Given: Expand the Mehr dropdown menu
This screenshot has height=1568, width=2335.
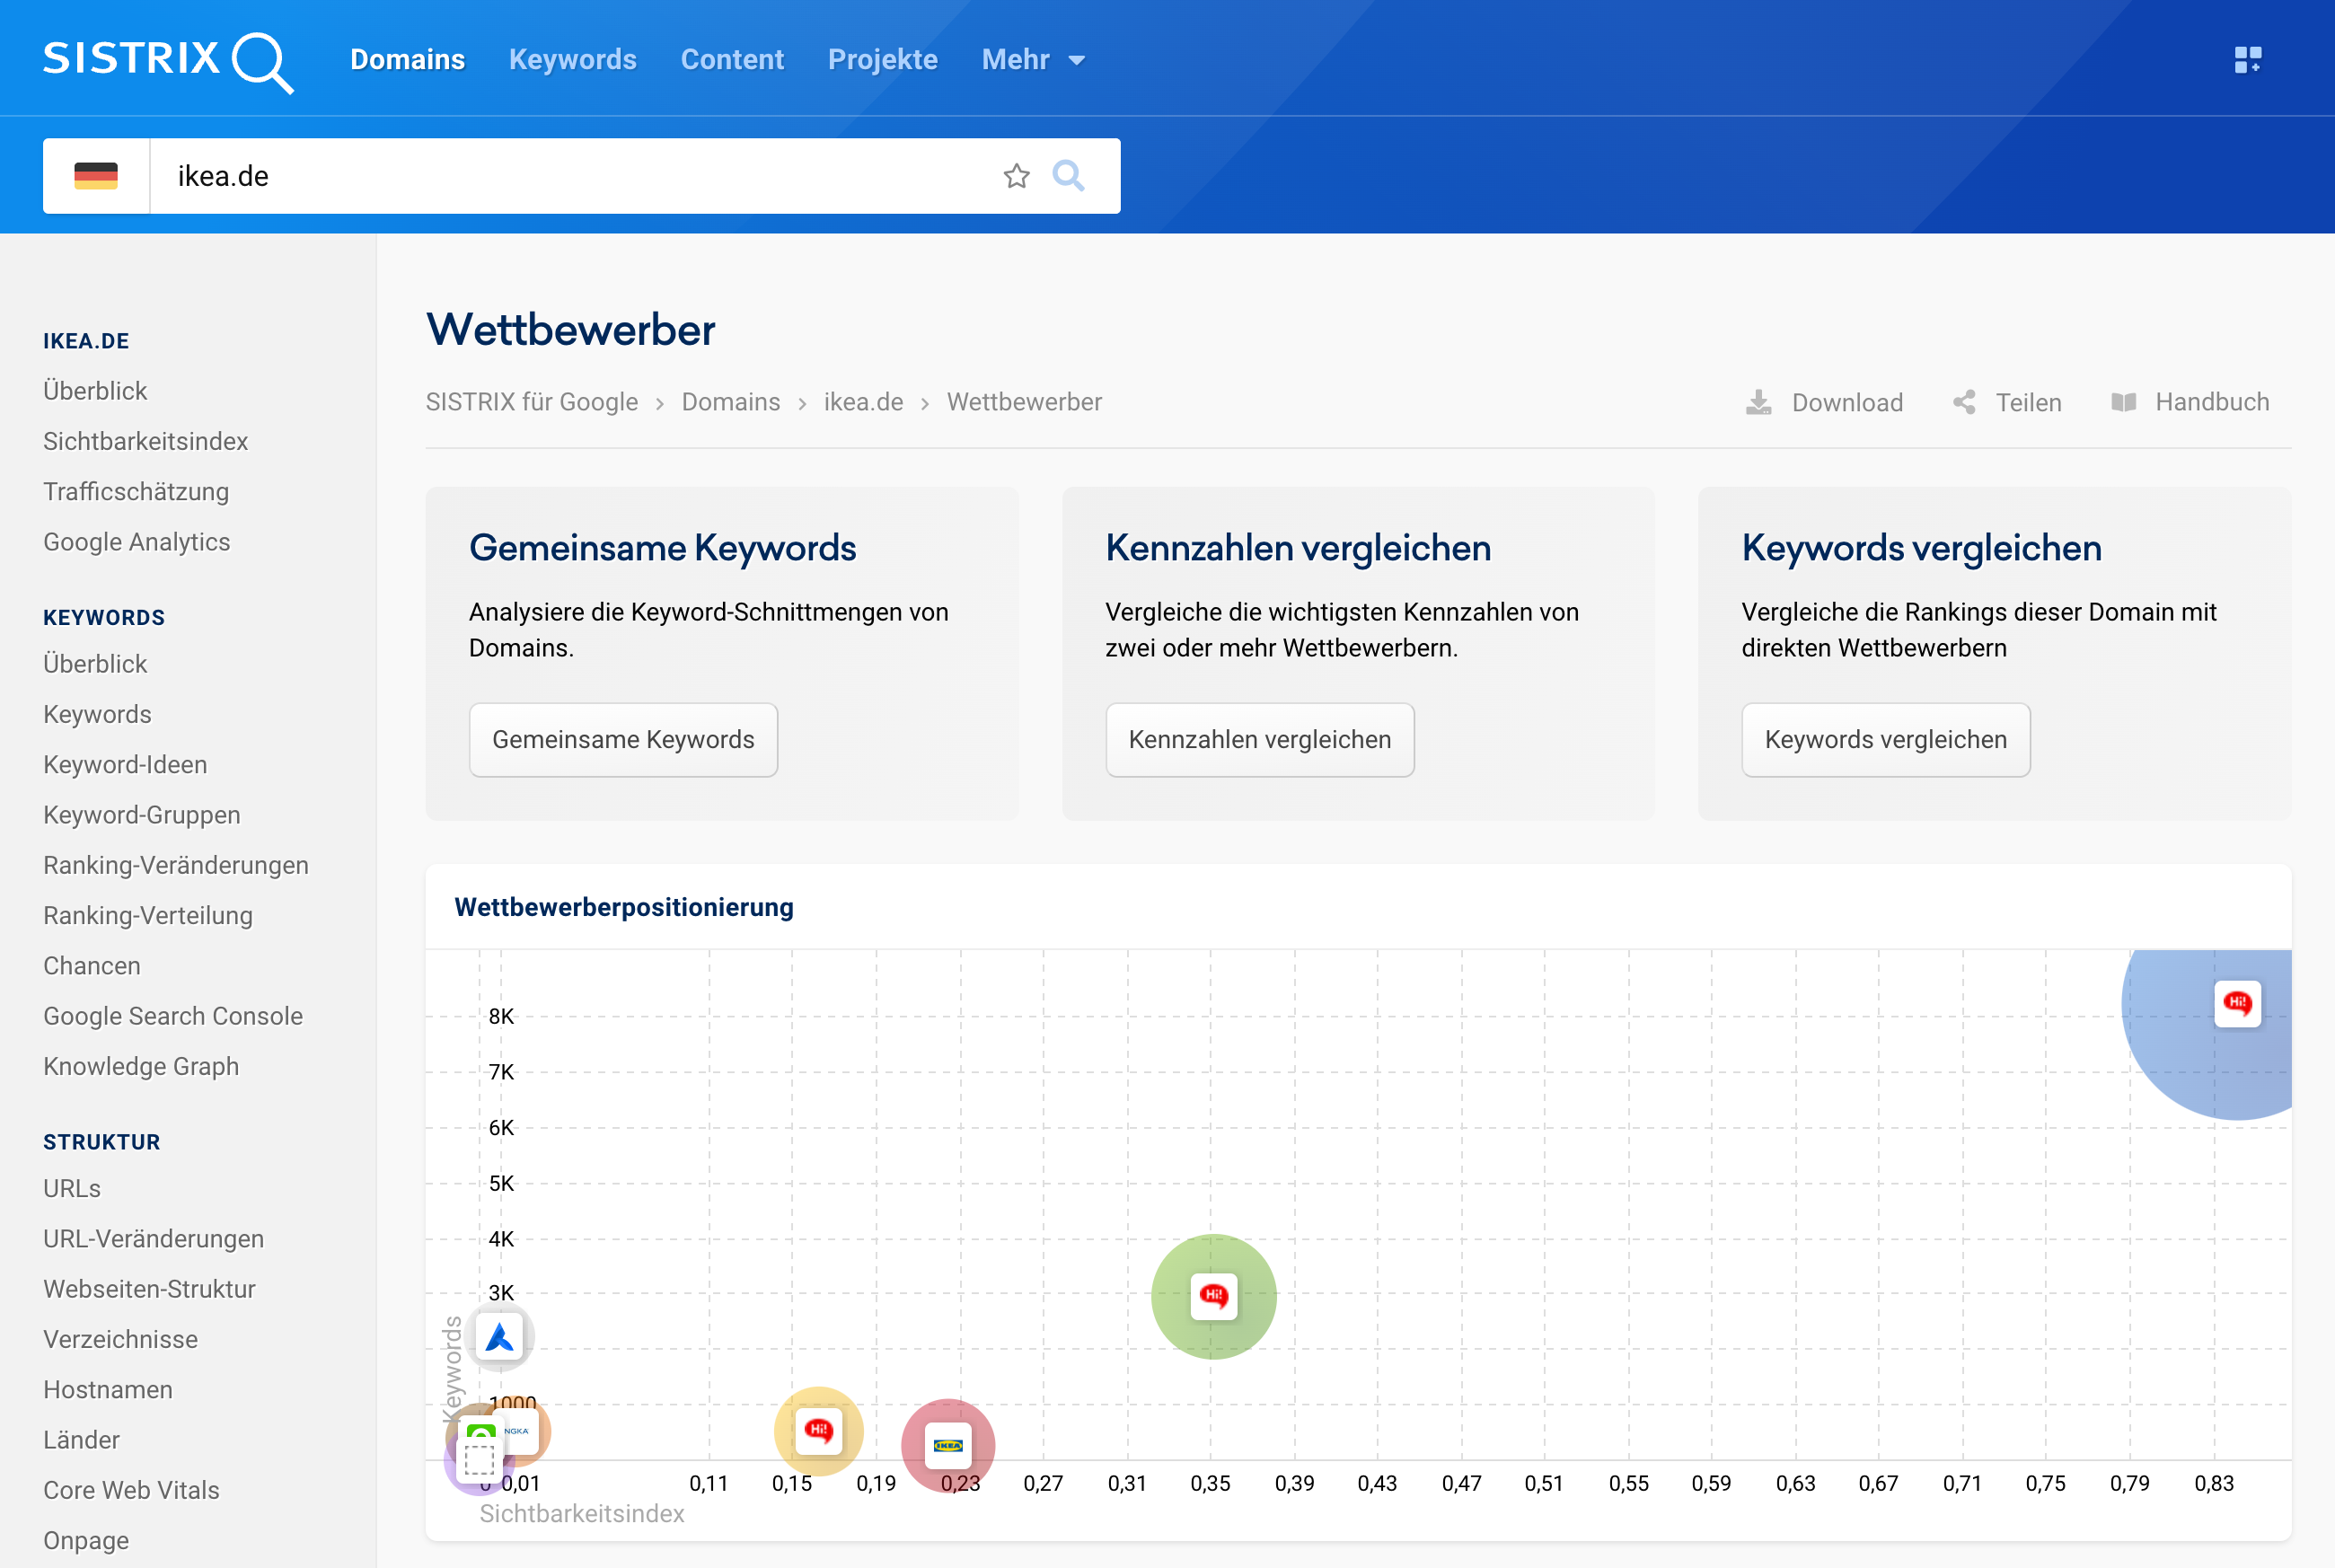Looking at the screenshot, I should [x=1033, y=60].
